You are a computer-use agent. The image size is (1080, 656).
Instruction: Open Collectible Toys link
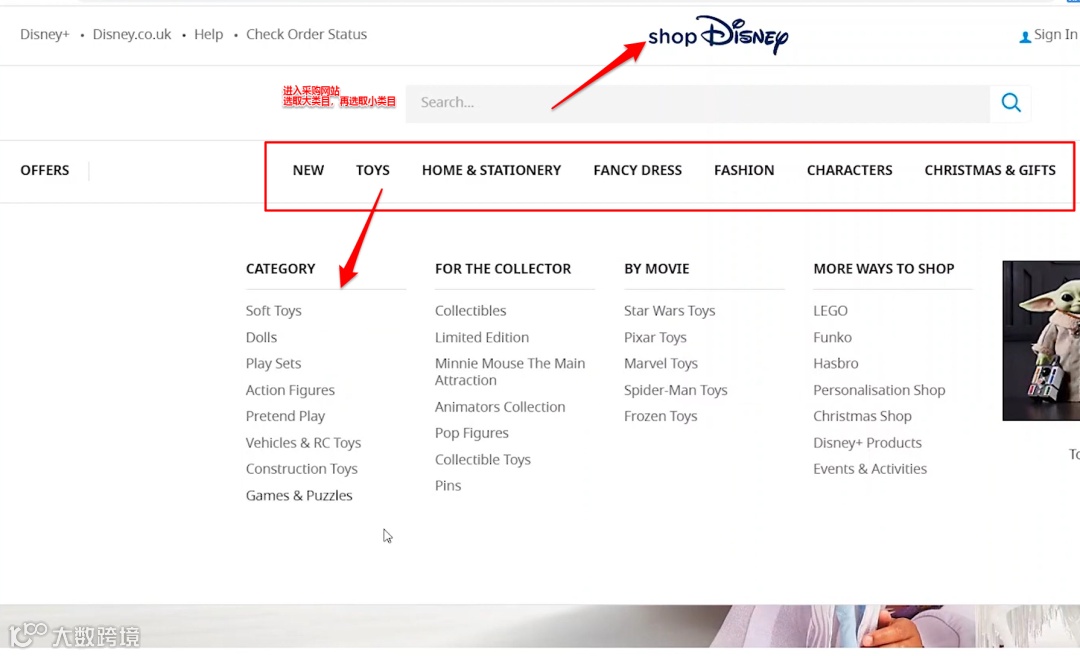(483, 460)
